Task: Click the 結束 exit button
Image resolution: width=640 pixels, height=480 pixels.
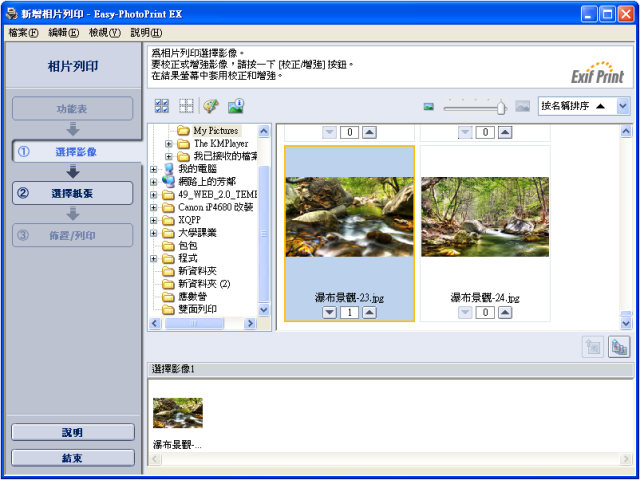Action: pos(73,458)
